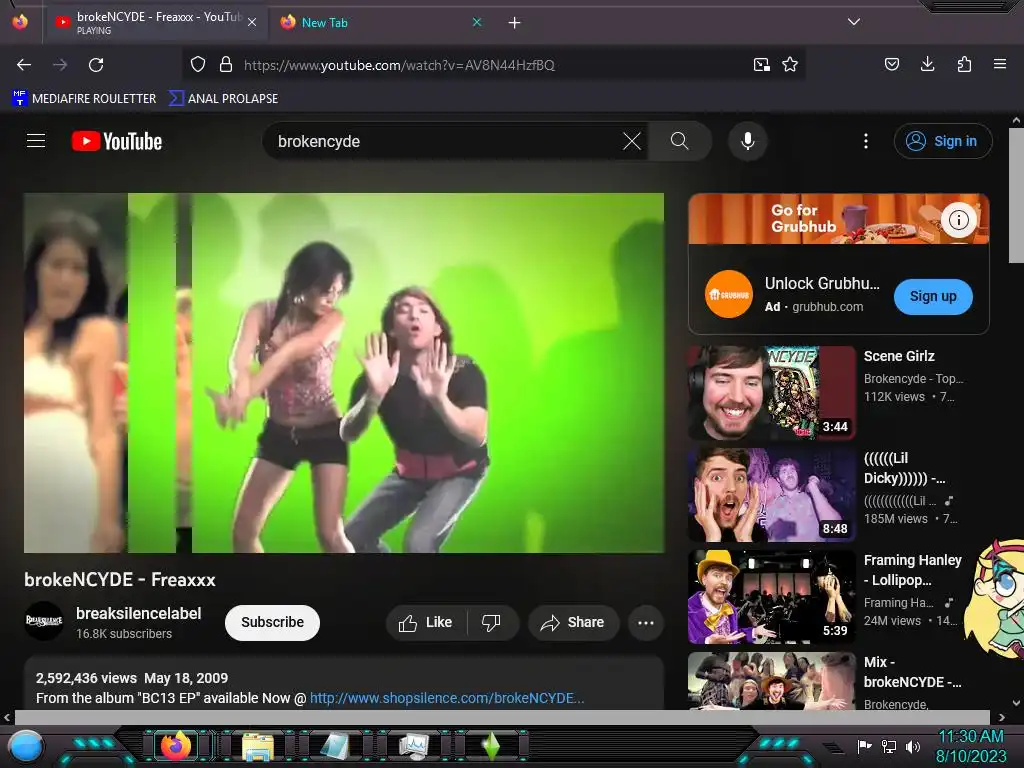This screenshot has width=1024, height=768.
Task: Open breaksilencelabel channel name link
Action: [138, 613]
